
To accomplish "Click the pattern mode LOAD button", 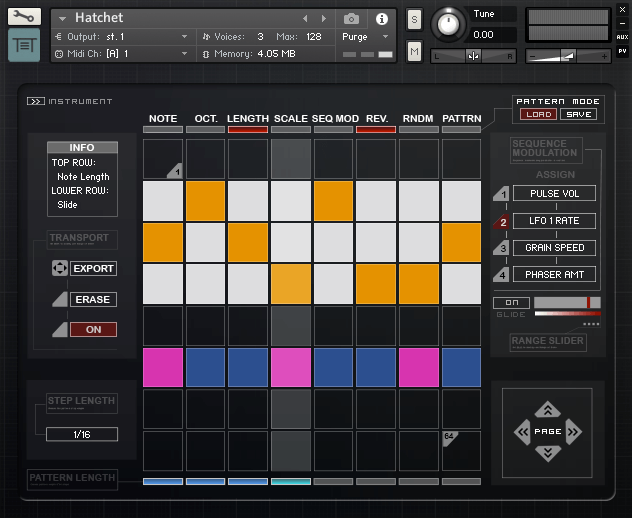I will [x=537, y=115].
